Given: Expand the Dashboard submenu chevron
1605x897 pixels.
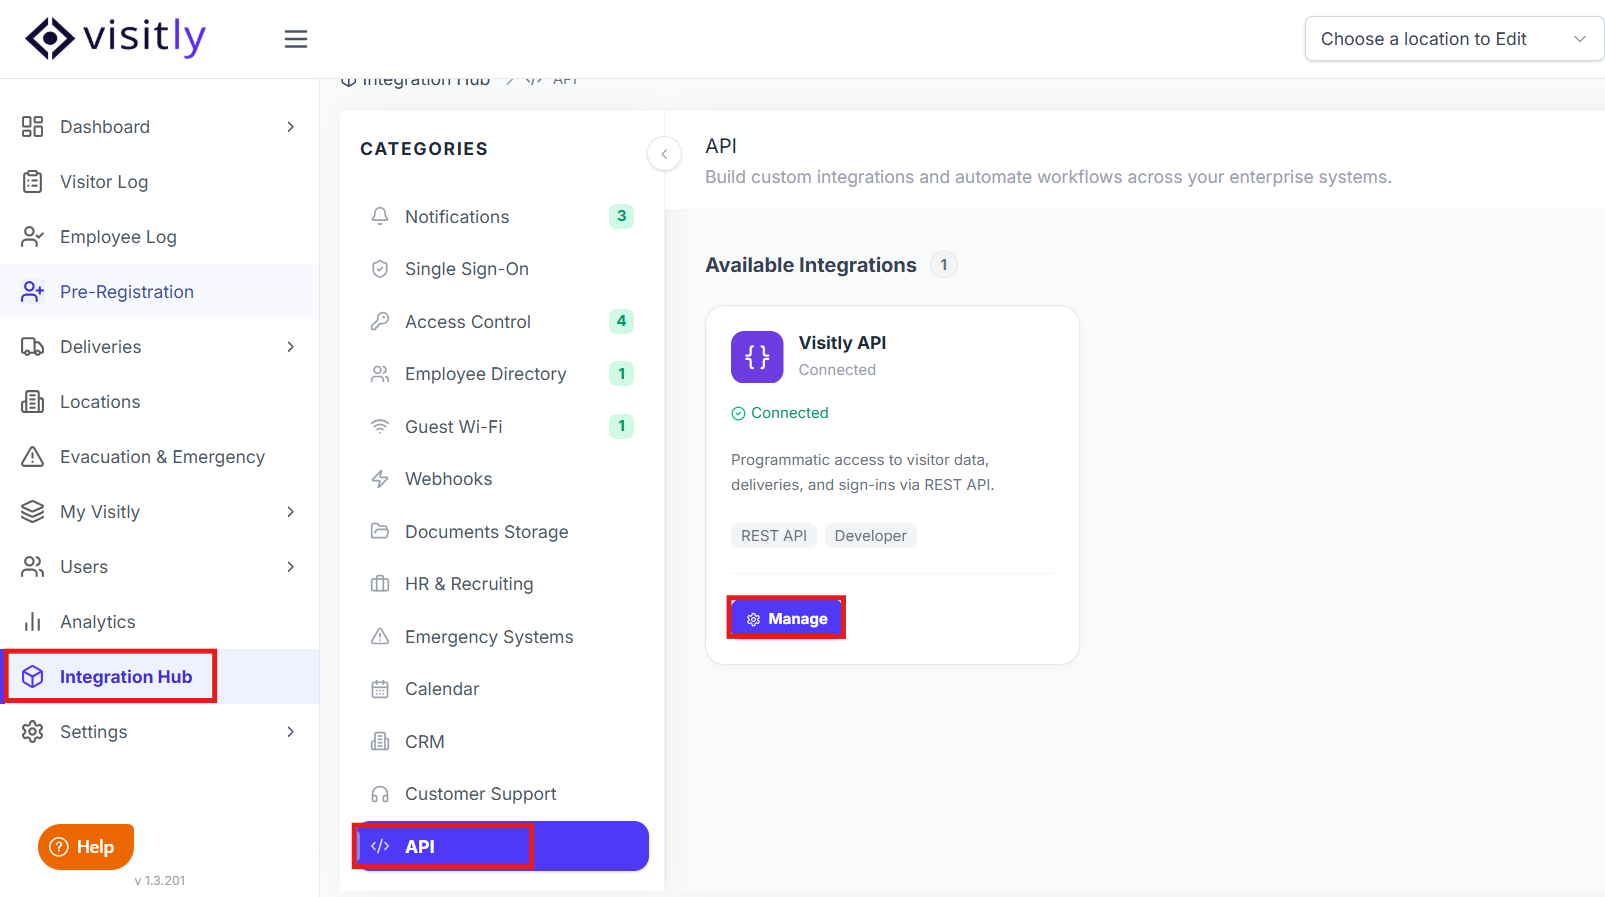Looking at the screenshot, I should click(291, 127).
